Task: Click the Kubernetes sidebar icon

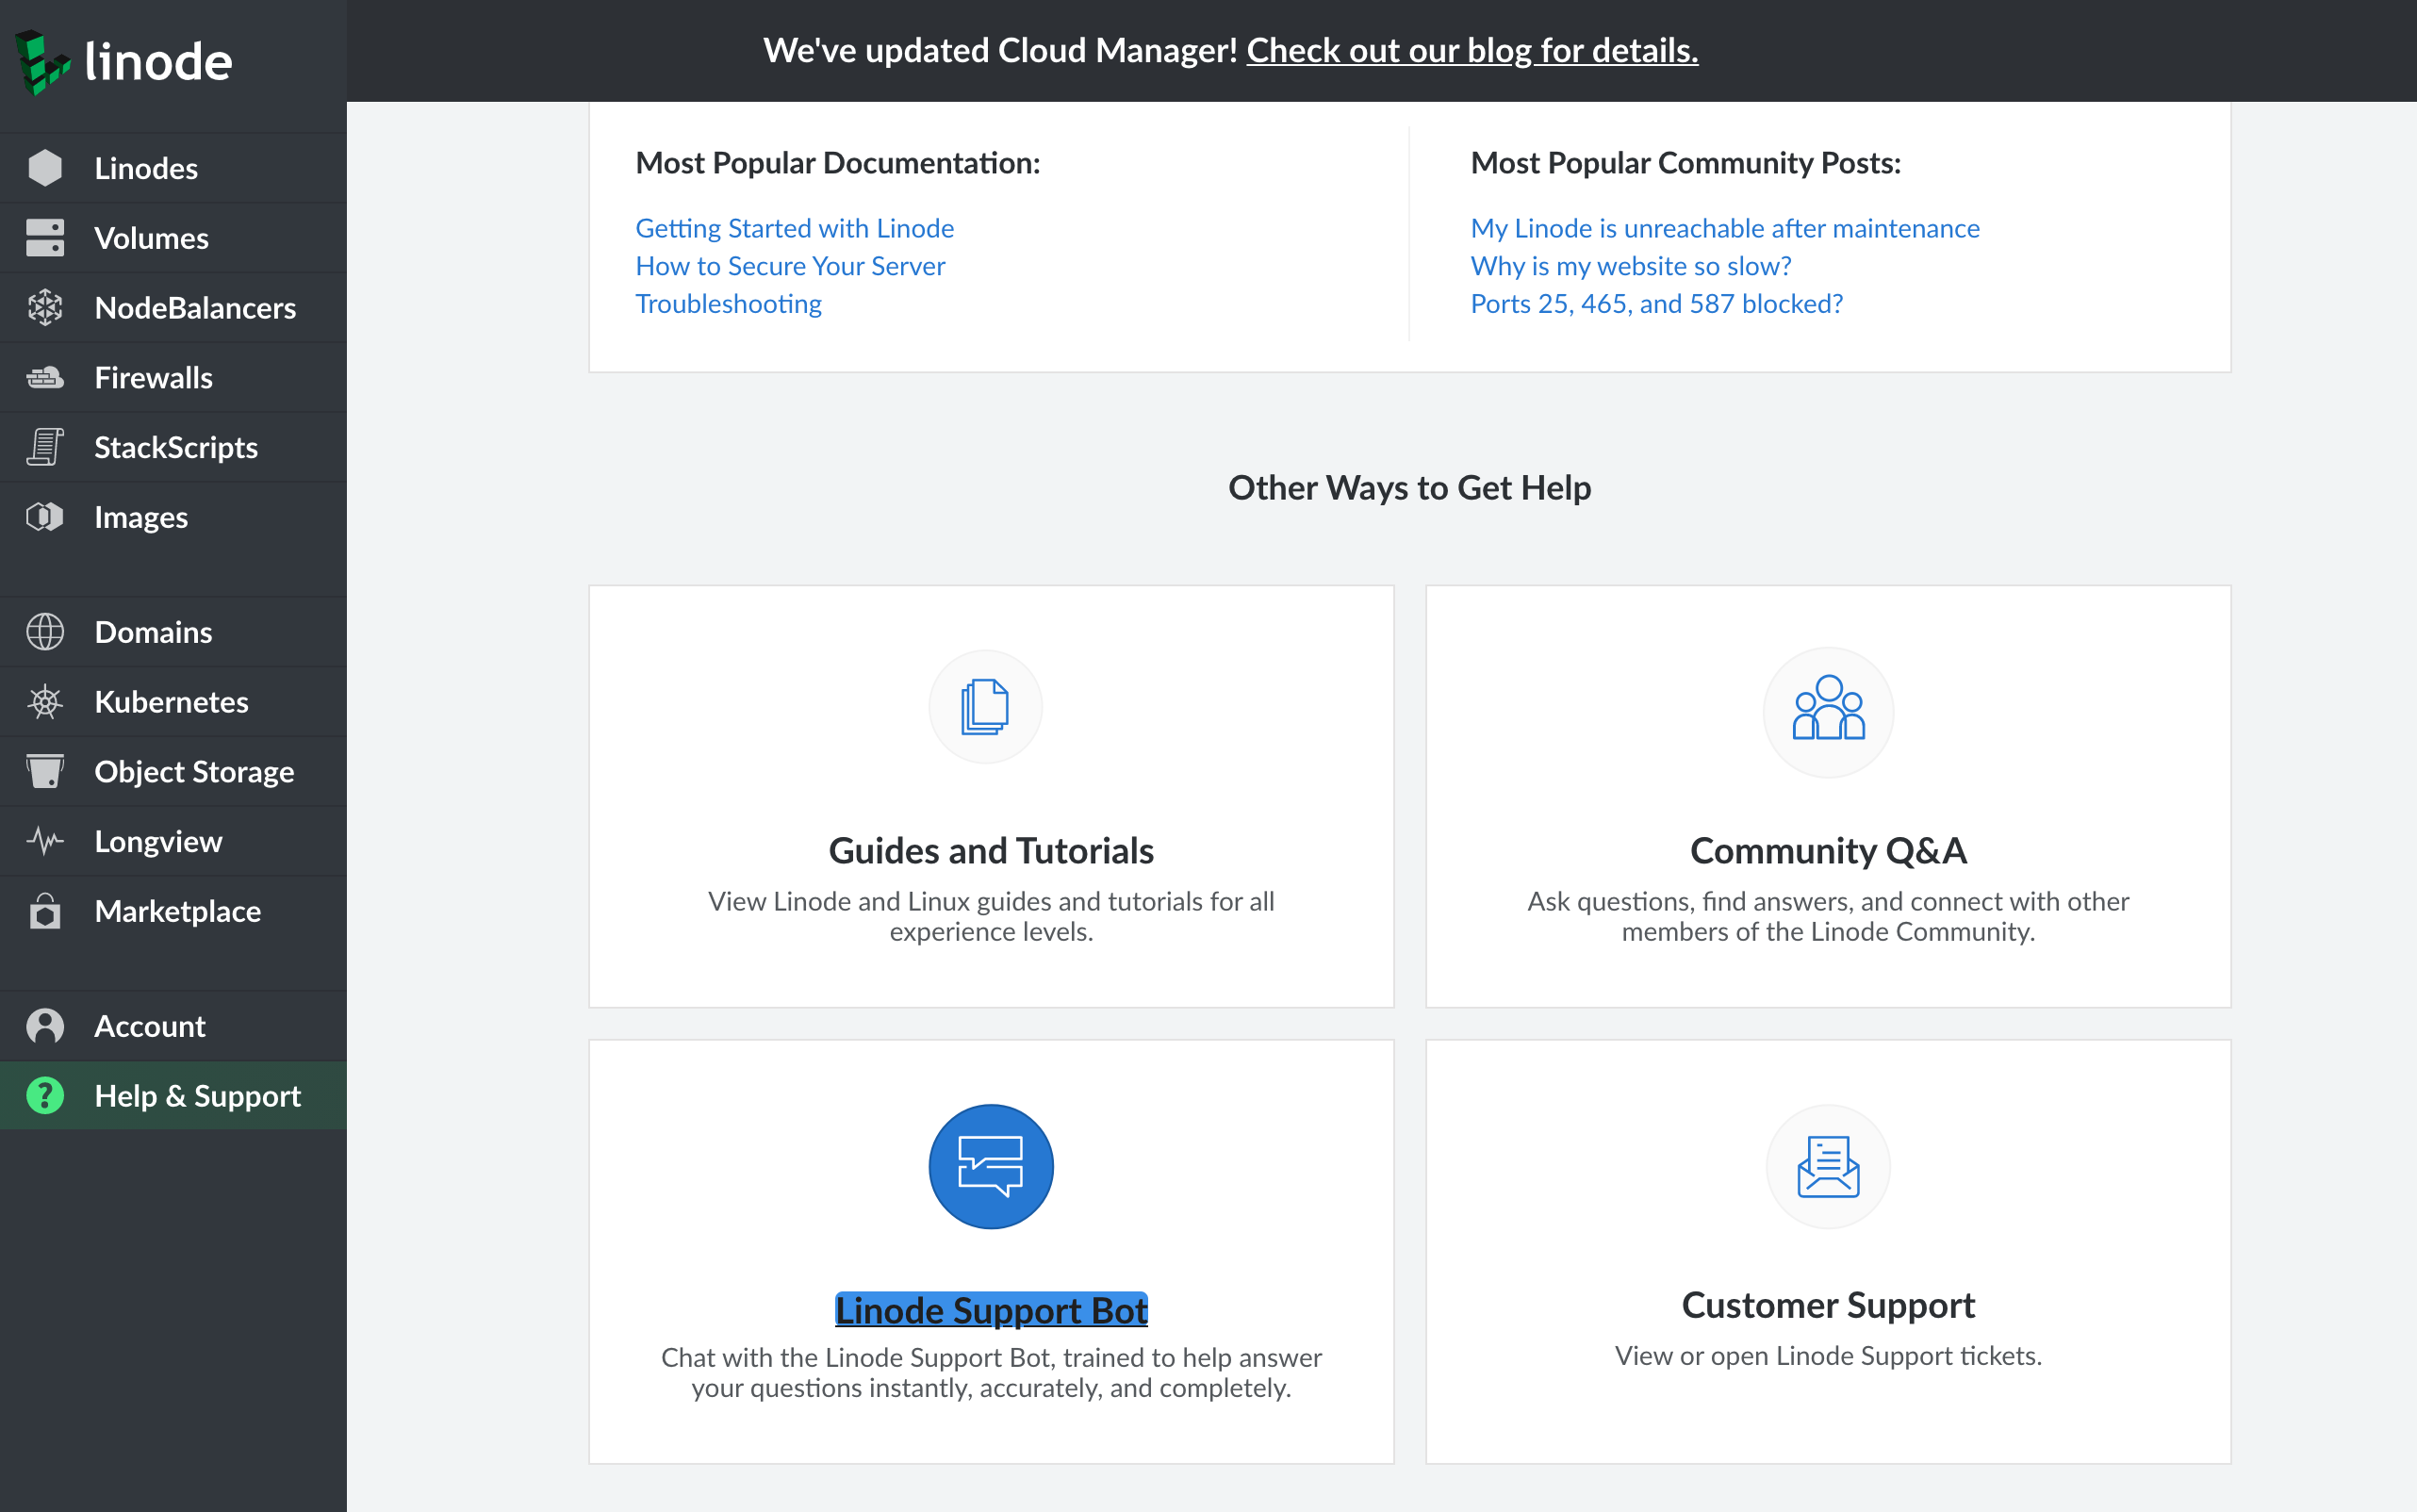Action: pyautogui.click(x=43, y=702)
